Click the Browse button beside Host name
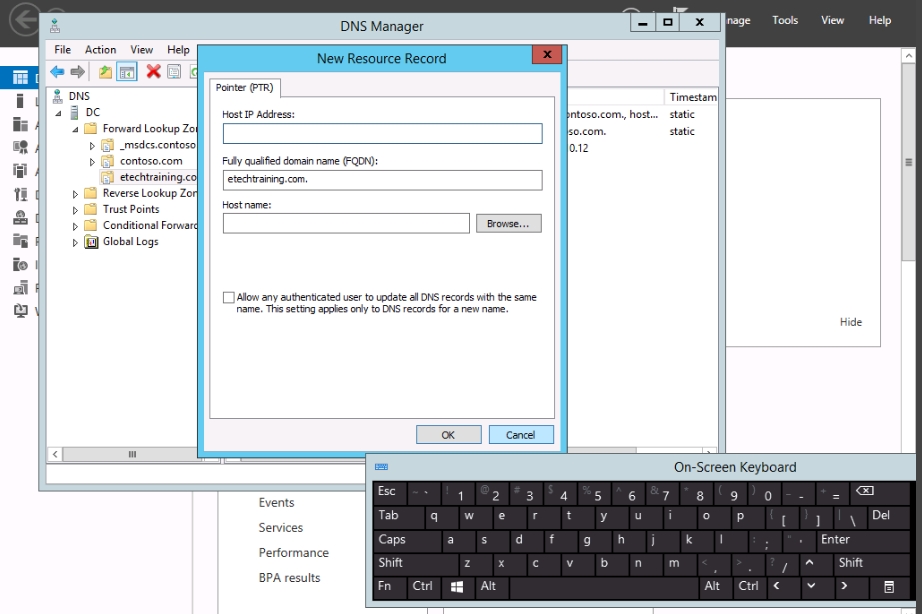 click(x=508, y=224)
